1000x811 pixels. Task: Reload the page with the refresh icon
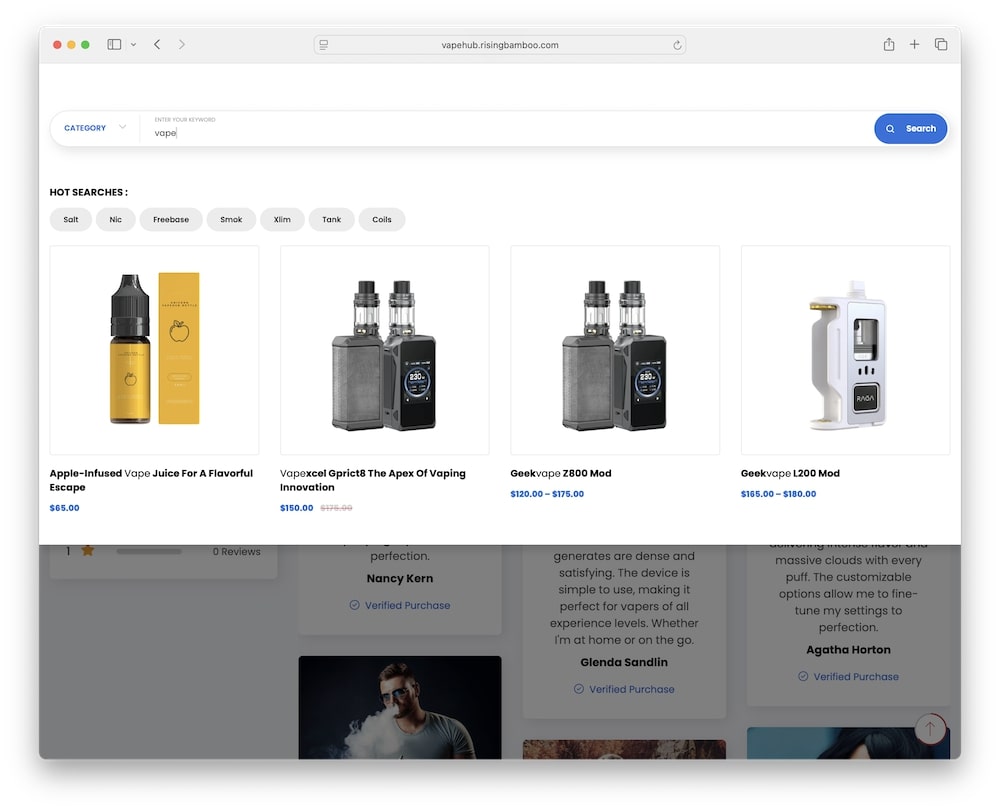point(677,45)
